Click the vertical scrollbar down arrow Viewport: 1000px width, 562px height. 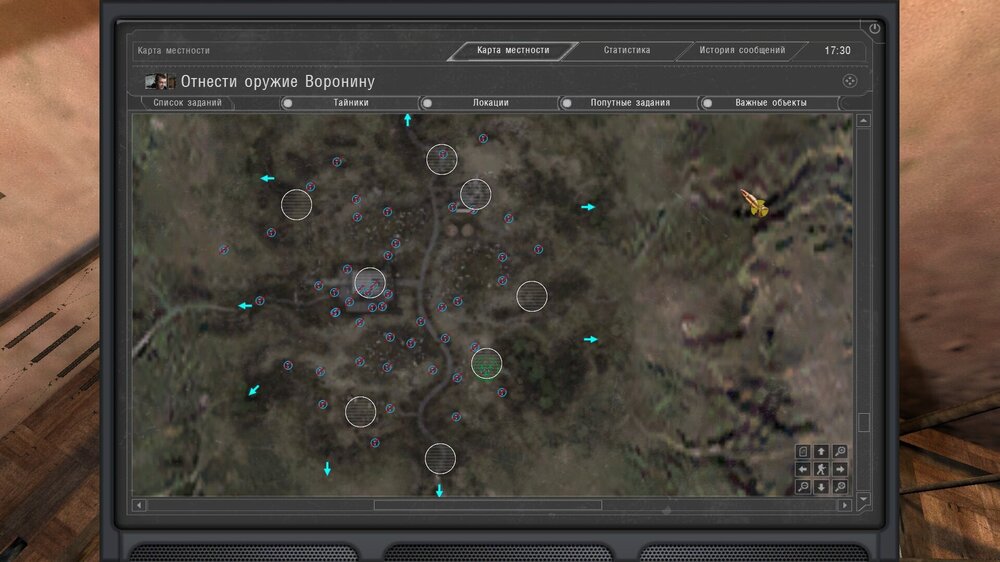(864, 499)
